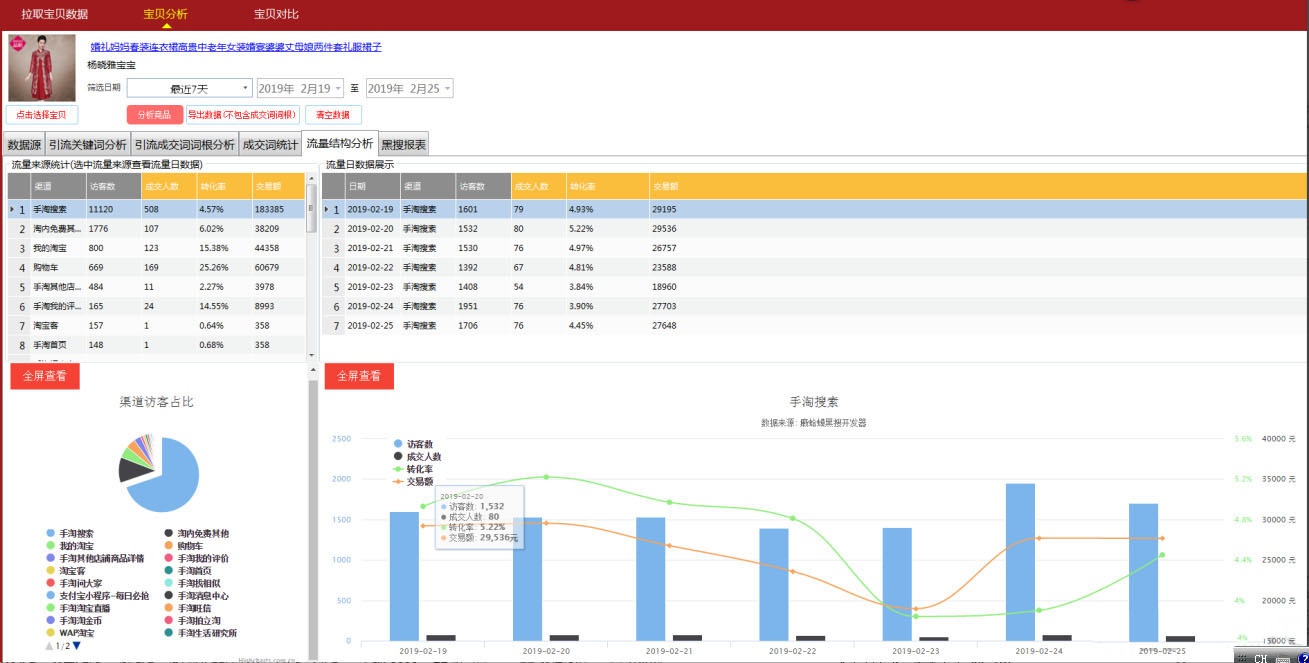Select the 2019-02-23 daily data row
The height and width of the screenshot is (663, 1309).
point(814,286)
